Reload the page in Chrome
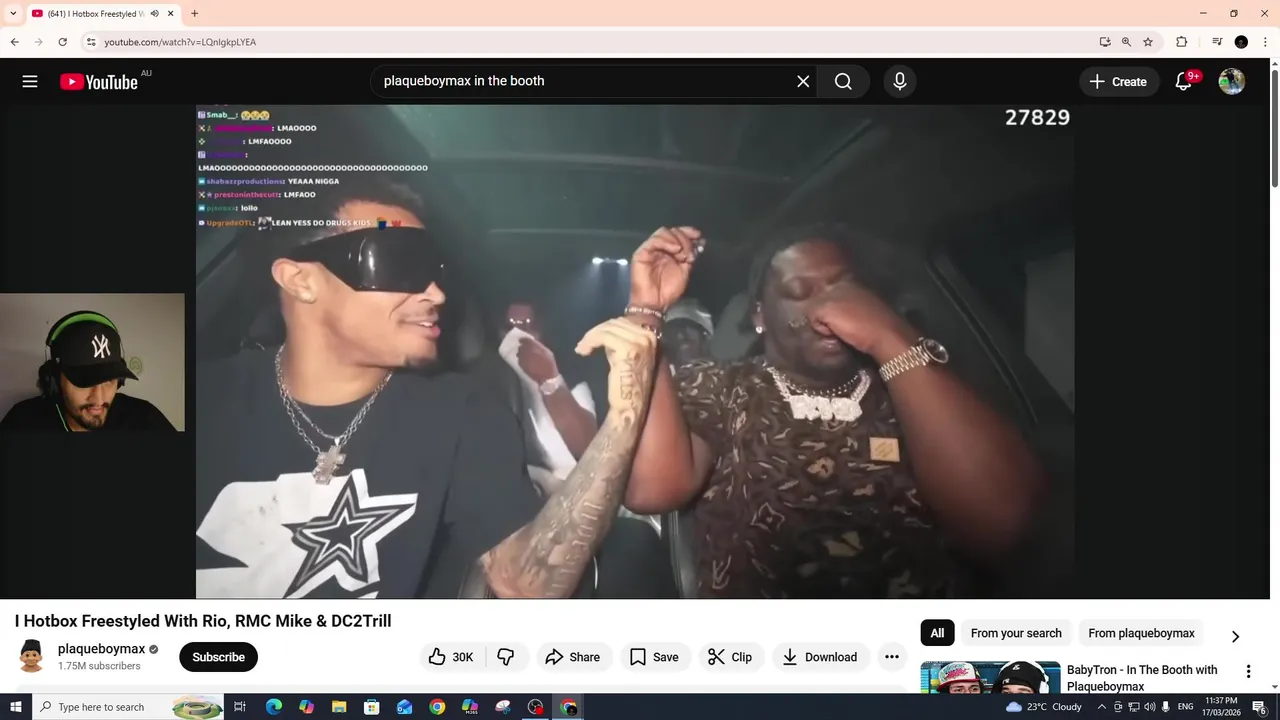This screenshot has height=720, width=1280. (x=62, y=42)
